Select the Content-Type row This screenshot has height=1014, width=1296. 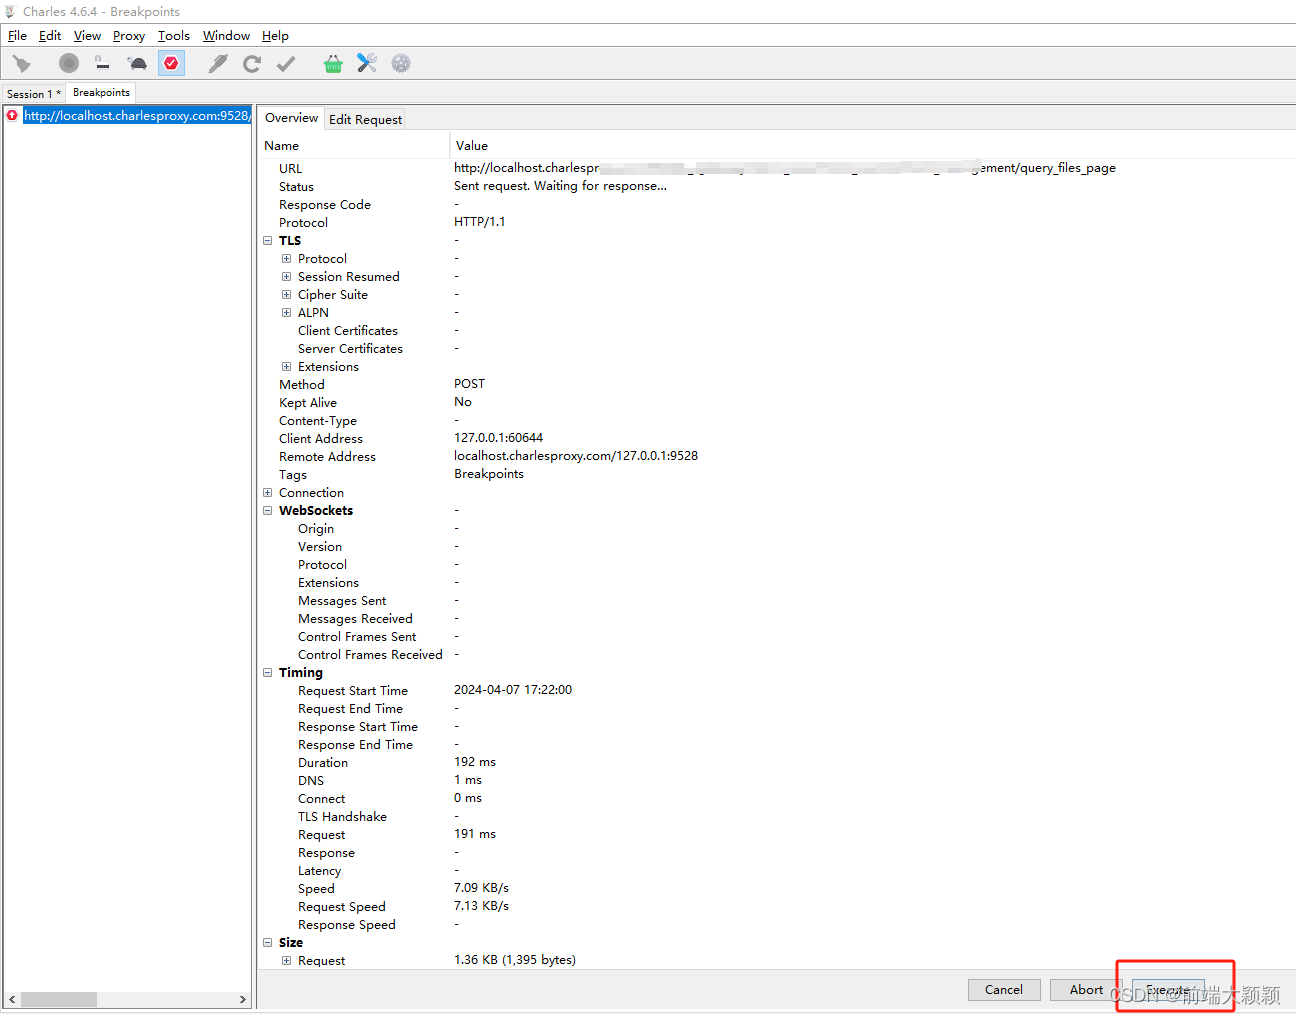point(776,421)
